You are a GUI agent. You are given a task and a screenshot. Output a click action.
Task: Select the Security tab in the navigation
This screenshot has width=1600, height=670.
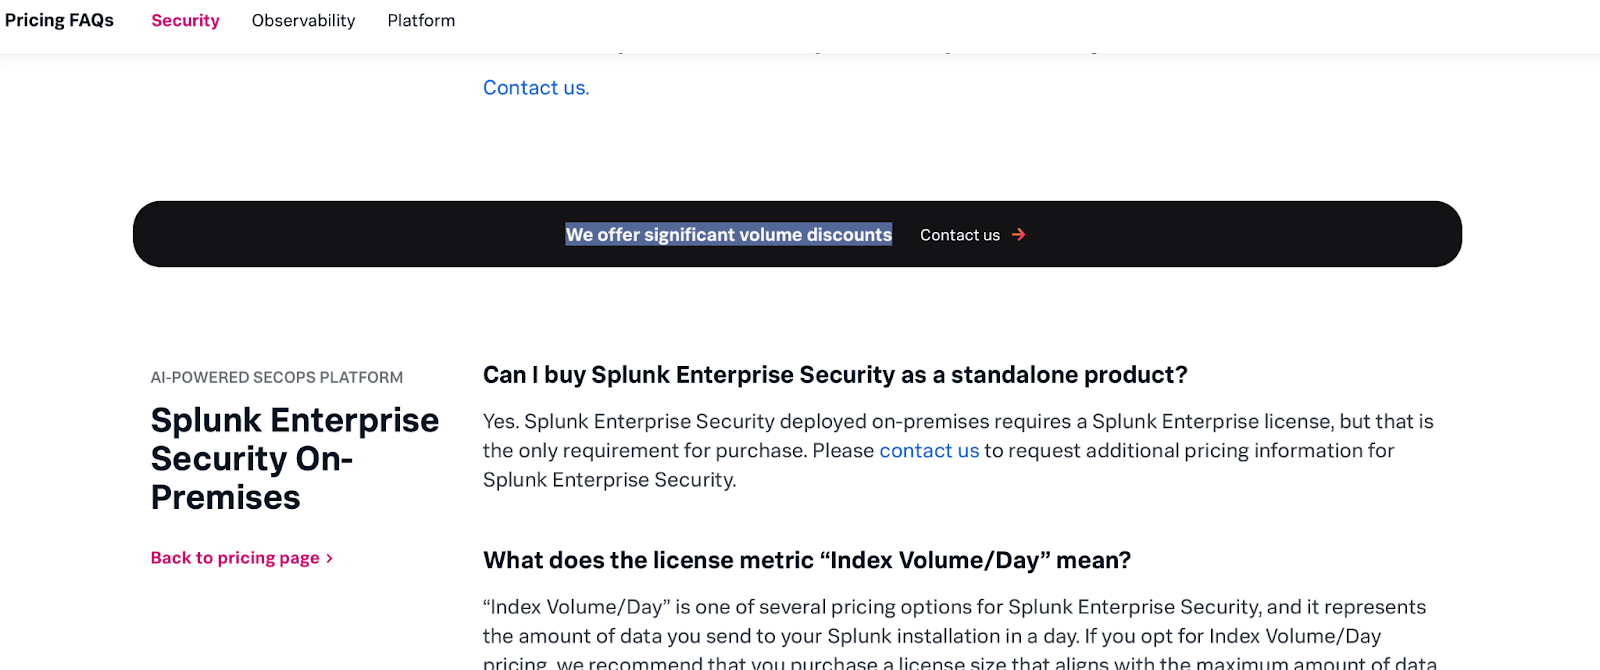(185, 20)
